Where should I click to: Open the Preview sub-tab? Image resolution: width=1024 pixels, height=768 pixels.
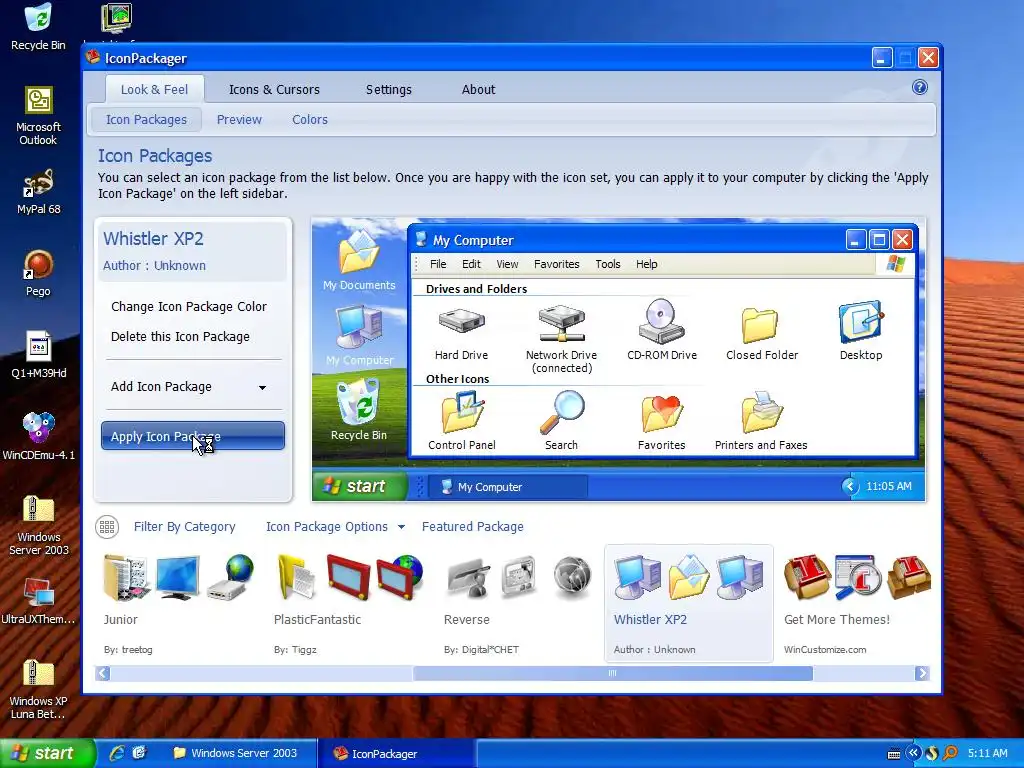coord(239,120)
